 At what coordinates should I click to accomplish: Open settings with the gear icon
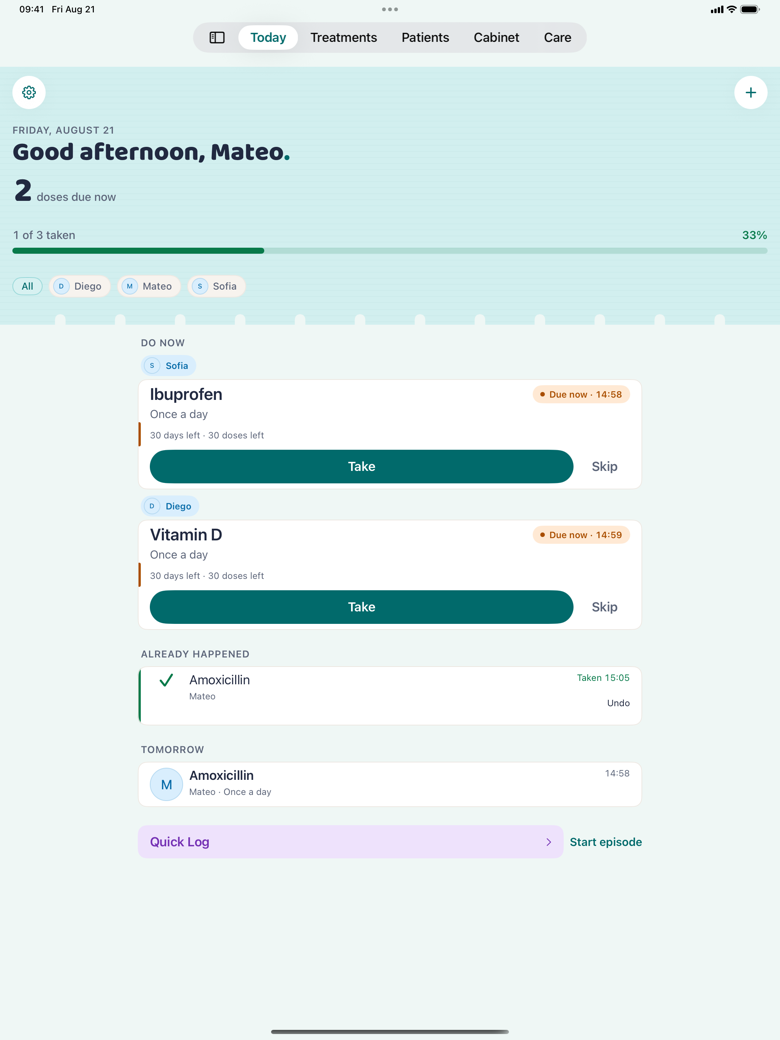tap(29, 92)
